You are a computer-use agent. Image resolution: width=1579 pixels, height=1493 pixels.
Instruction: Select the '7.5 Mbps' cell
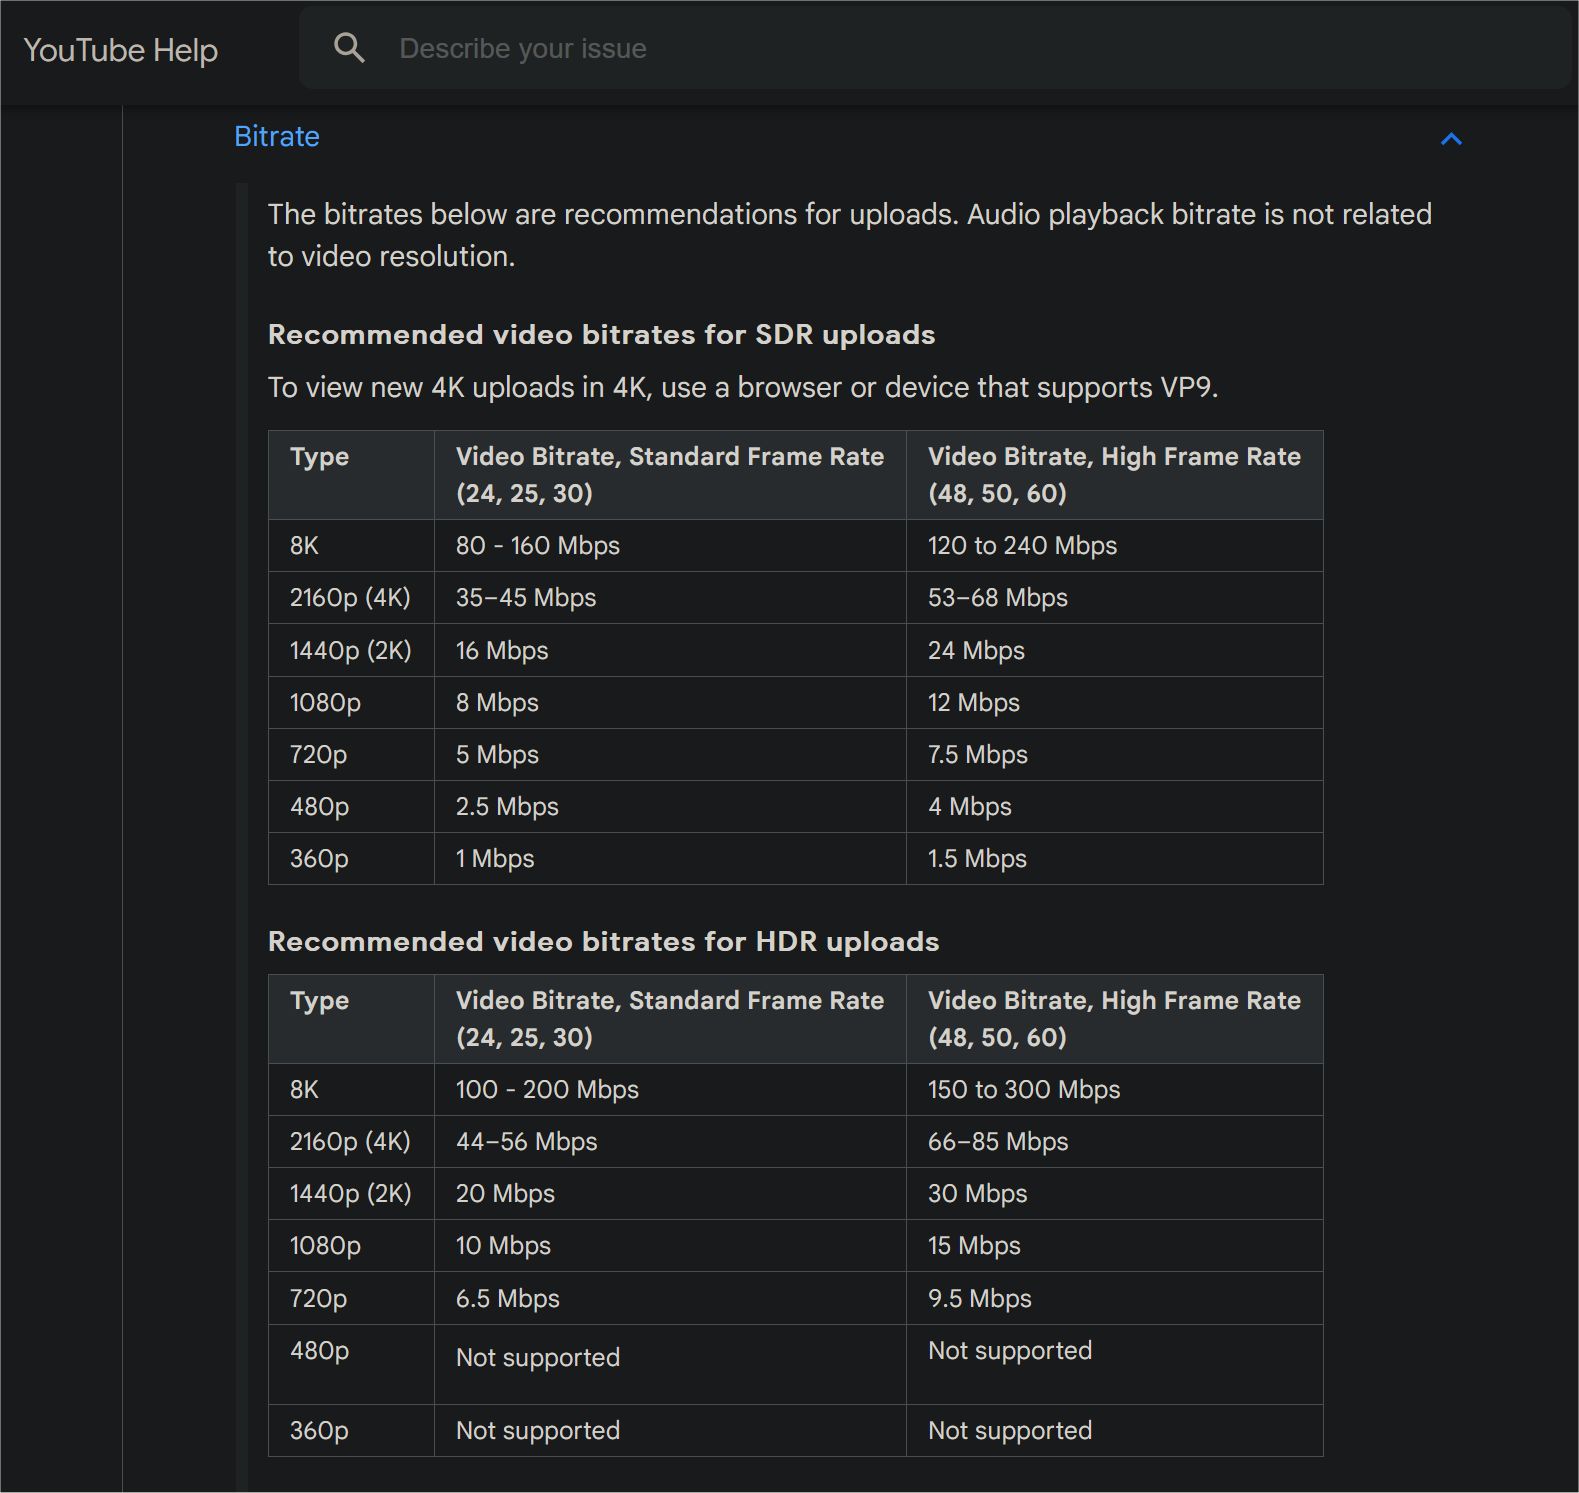[x=977, y=754]
